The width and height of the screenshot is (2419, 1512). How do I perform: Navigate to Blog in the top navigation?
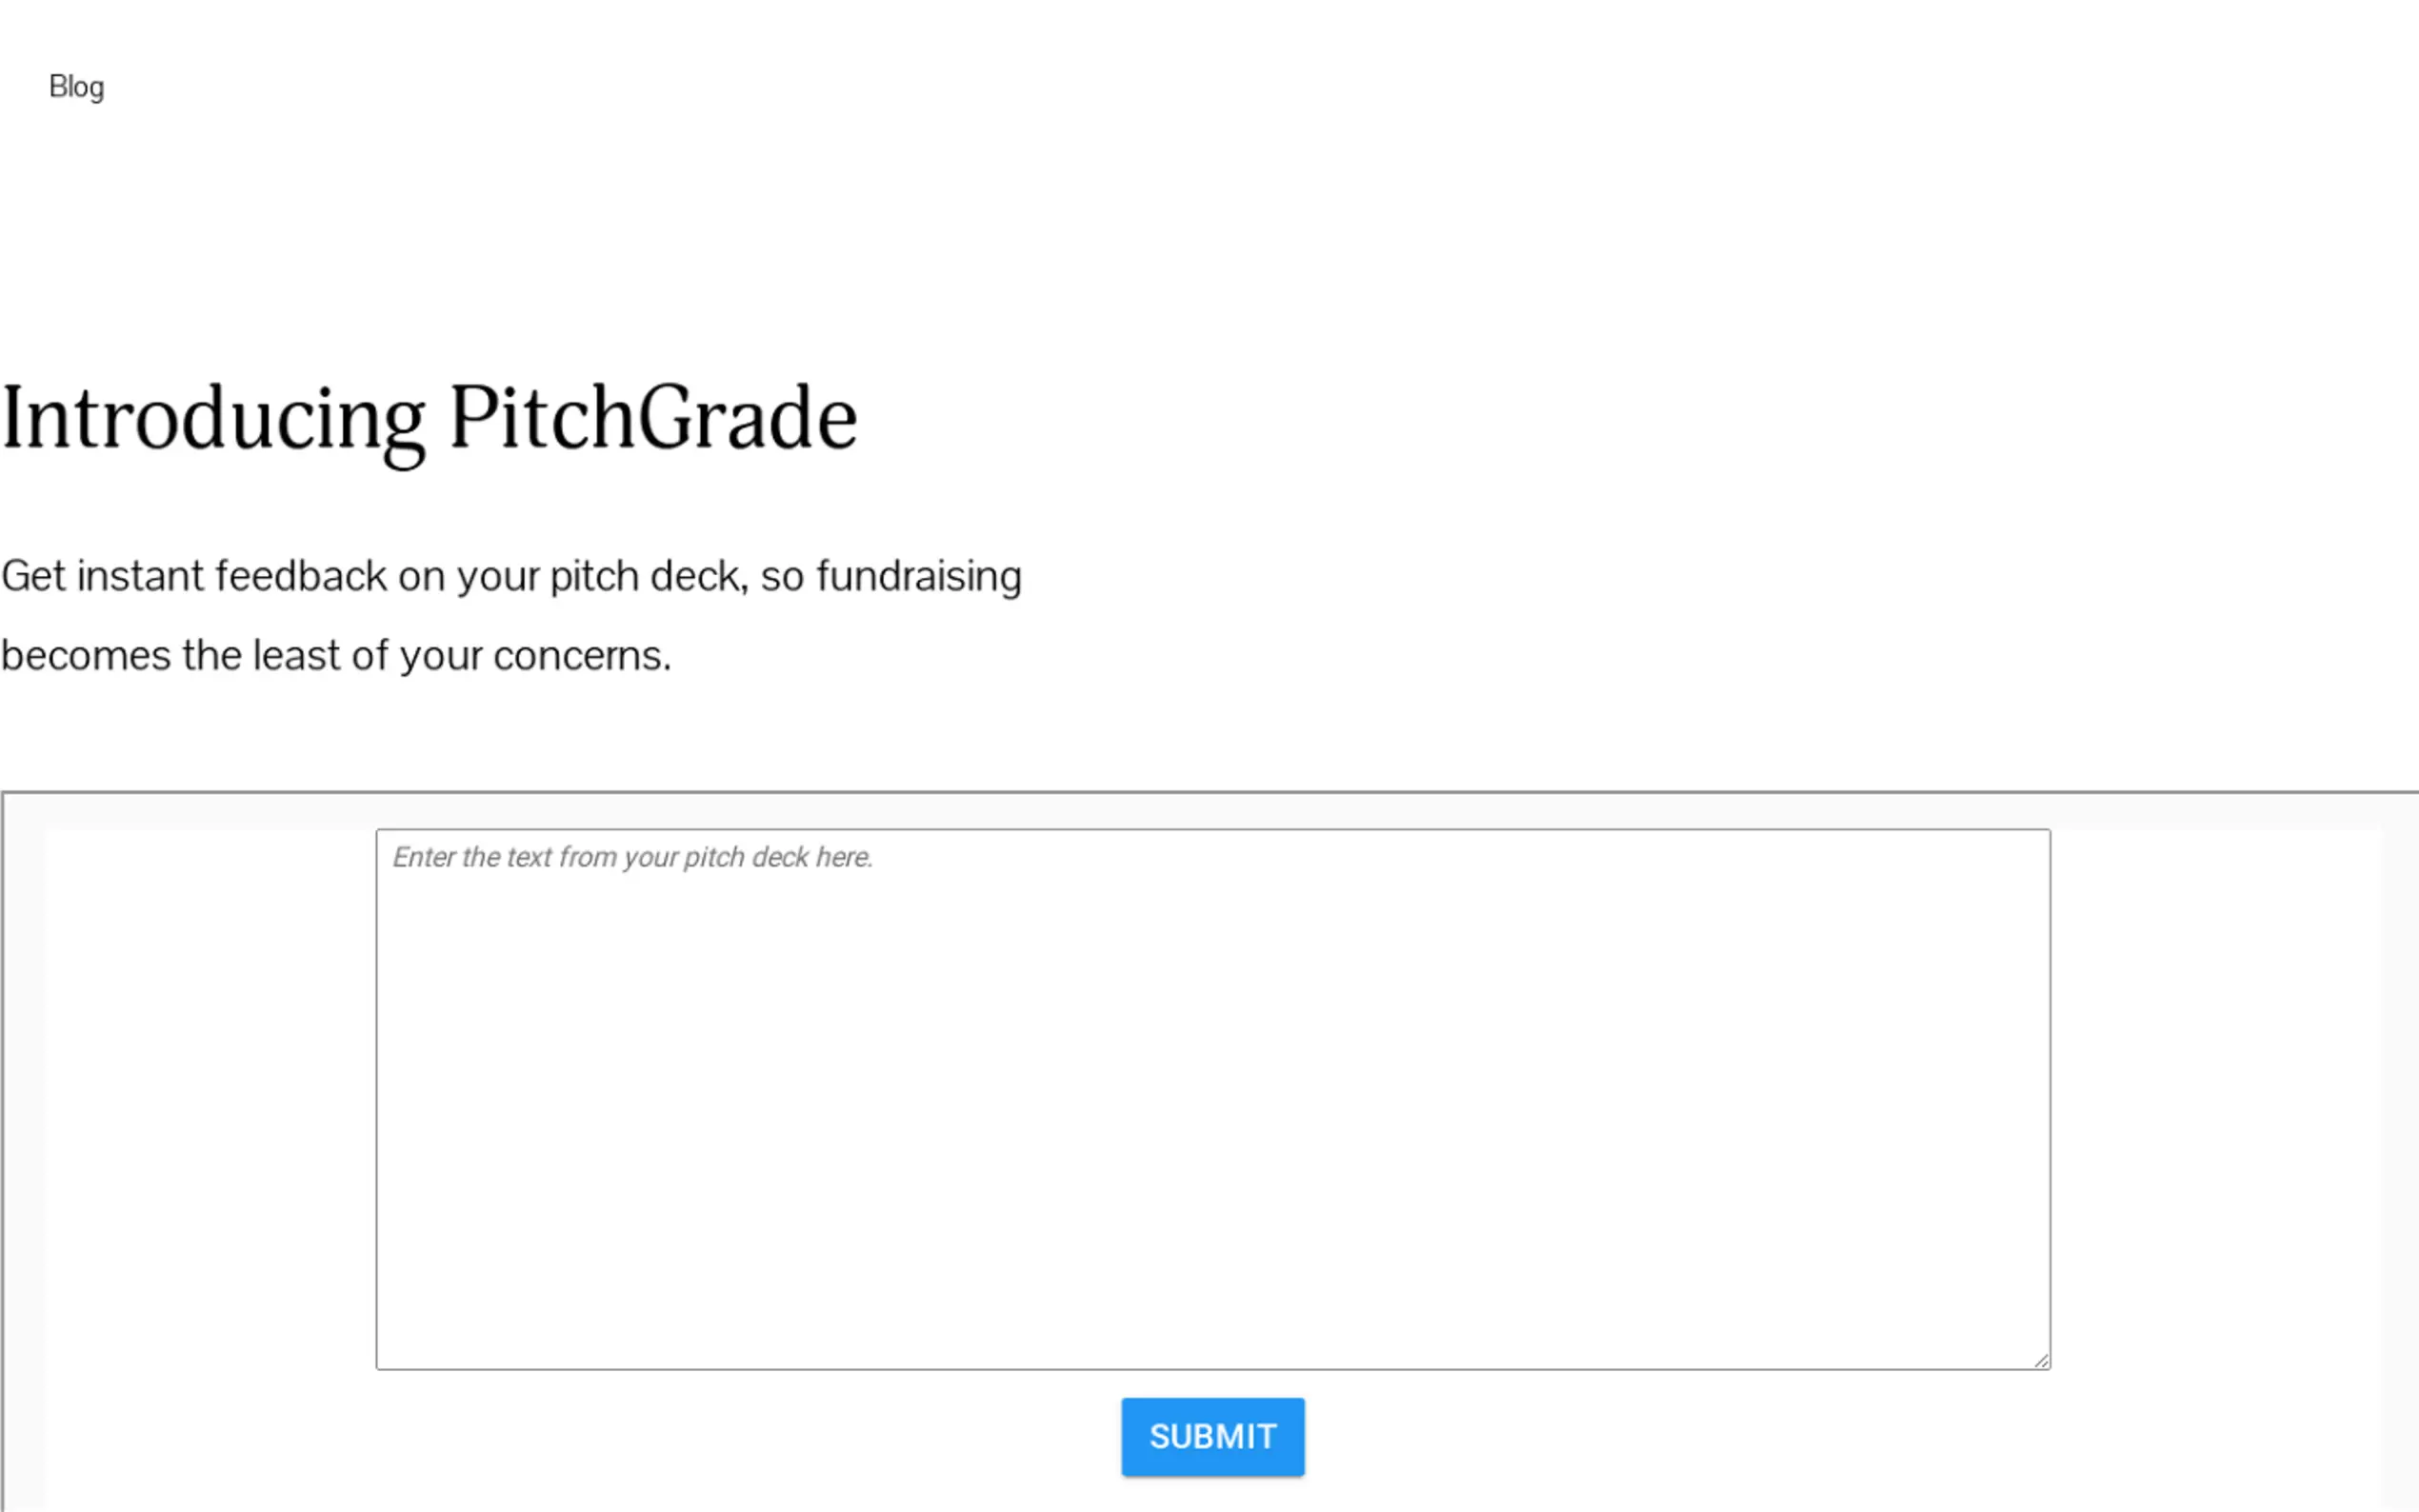tap(76, 87)
